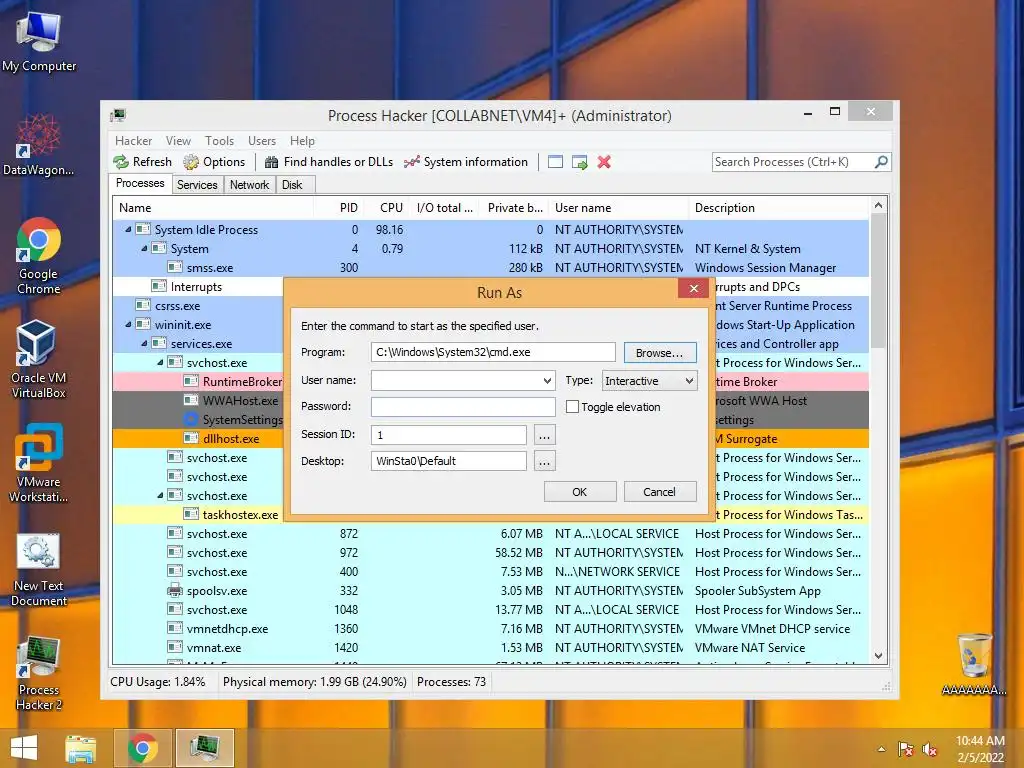This screenshot has height=768, width=1024.
Task: Close the Run As dialog
Action: [x=694, y=288]
